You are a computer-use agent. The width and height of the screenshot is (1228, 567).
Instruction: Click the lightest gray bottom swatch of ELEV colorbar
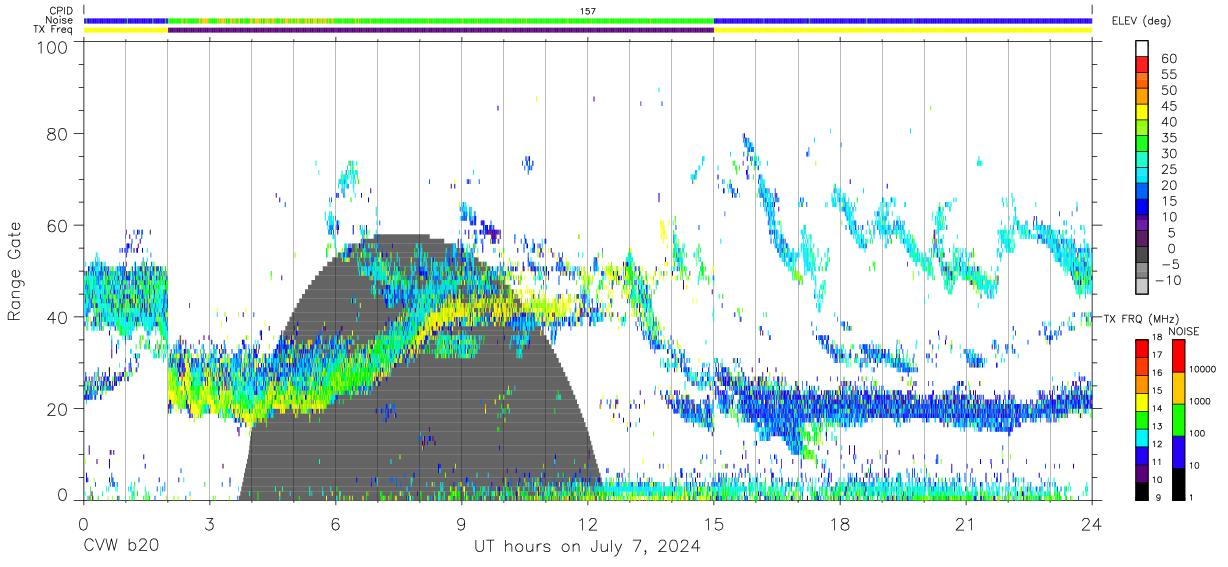[1142, 286]
